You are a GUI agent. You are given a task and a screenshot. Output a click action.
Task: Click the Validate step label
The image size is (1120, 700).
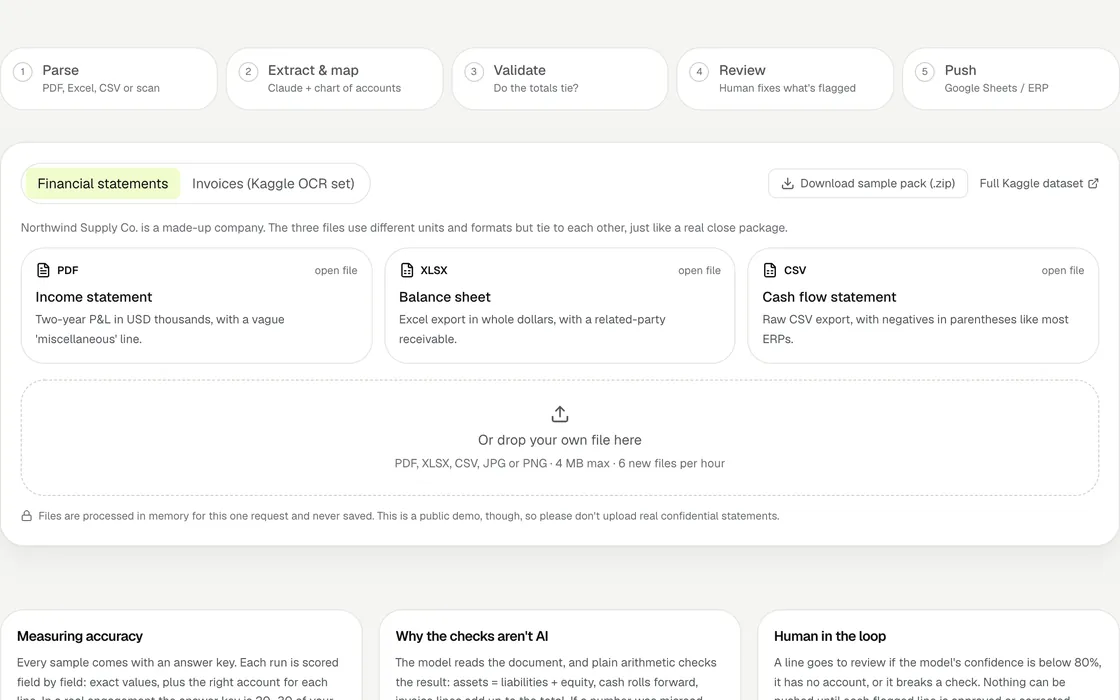[x=519, y=70]
